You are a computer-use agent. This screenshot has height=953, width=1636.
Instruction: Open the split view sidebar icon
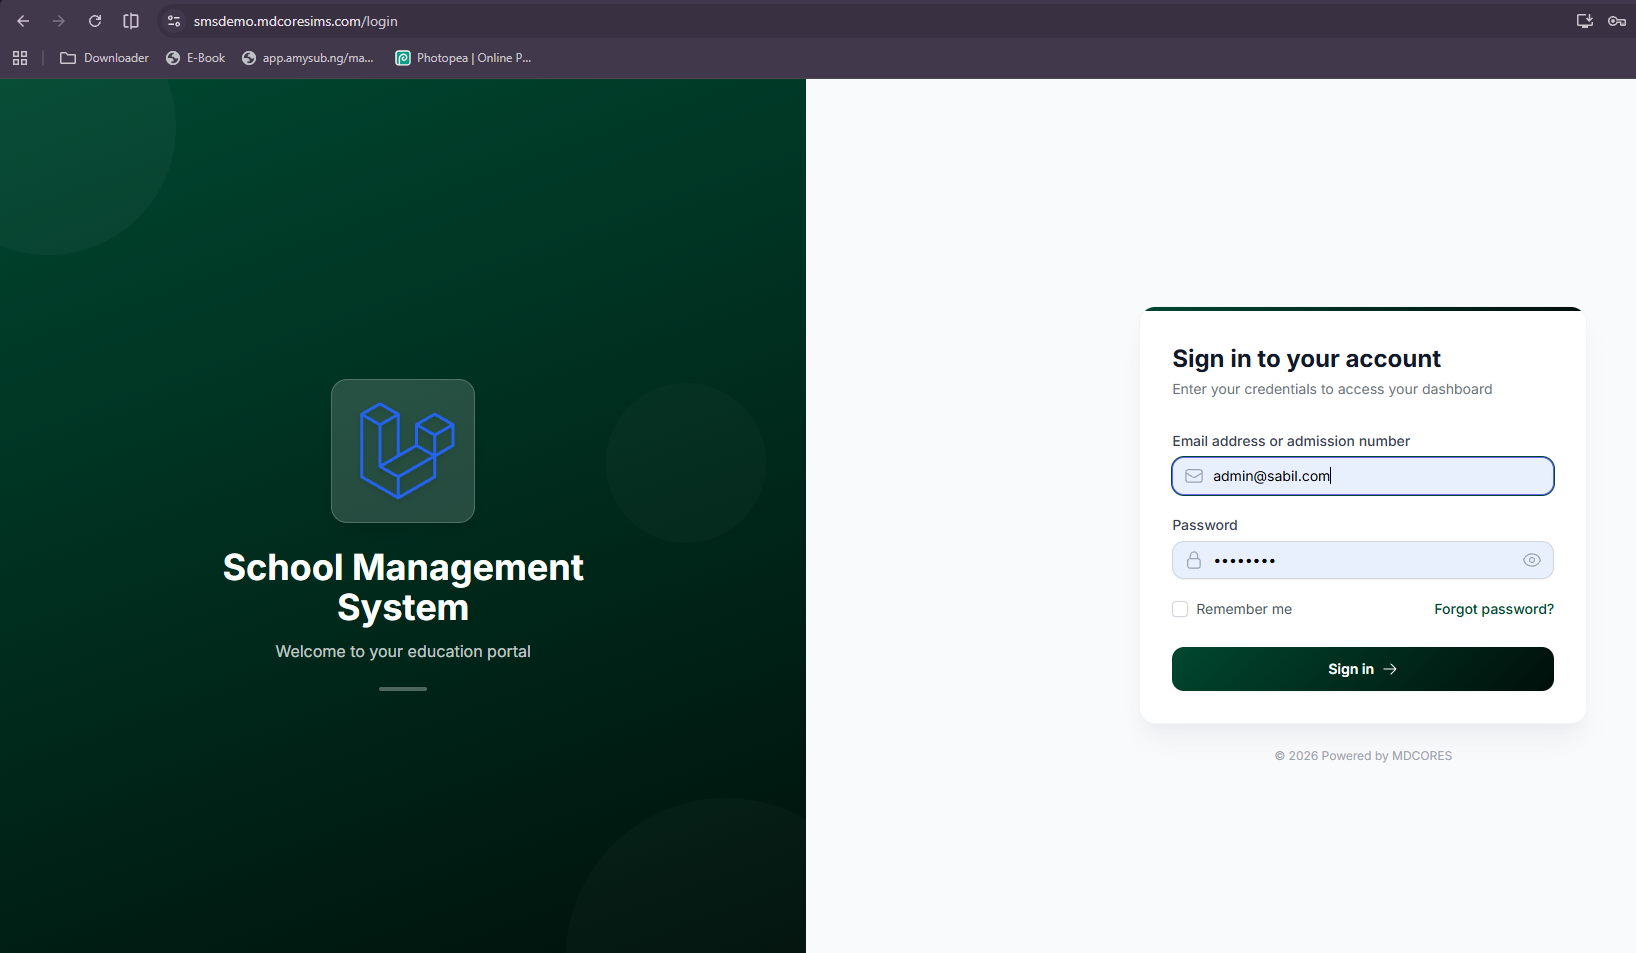coord(131,21)
